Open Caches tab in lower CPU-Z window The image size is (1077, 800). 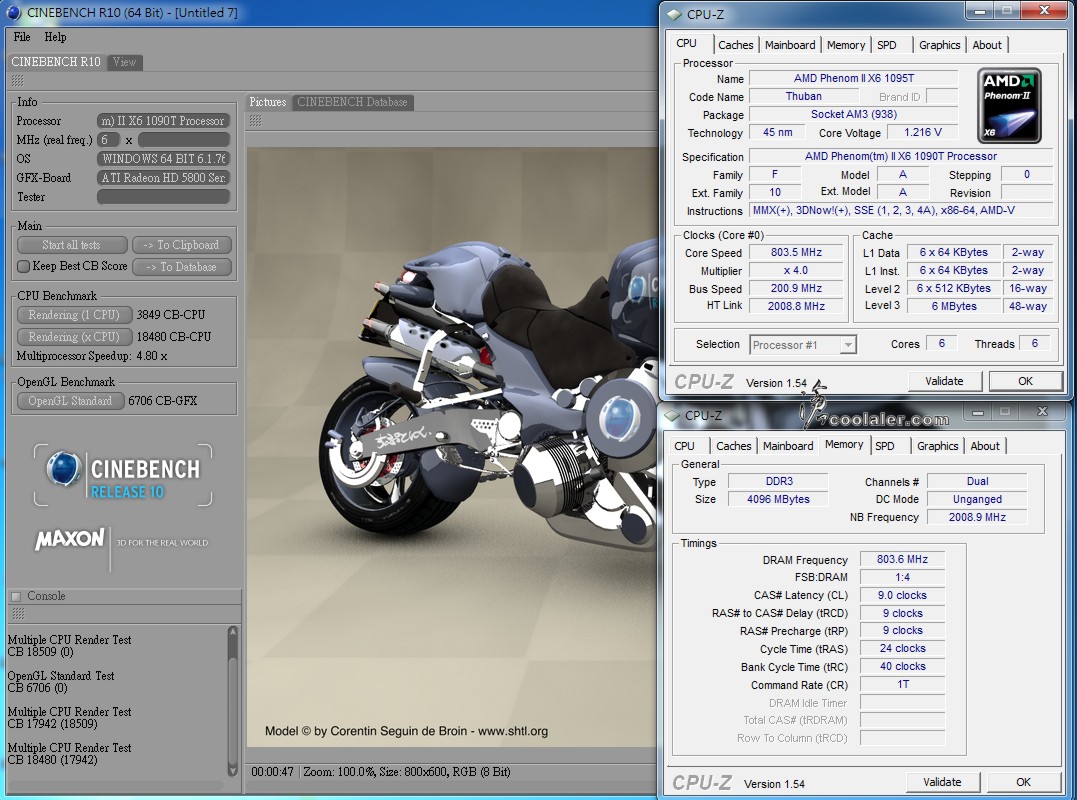734,446
